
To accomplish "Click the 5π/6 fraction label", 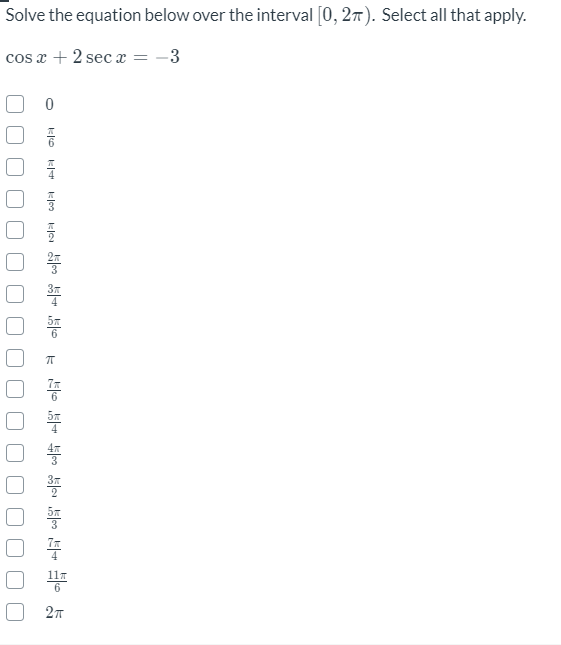I will pos(54,327).
